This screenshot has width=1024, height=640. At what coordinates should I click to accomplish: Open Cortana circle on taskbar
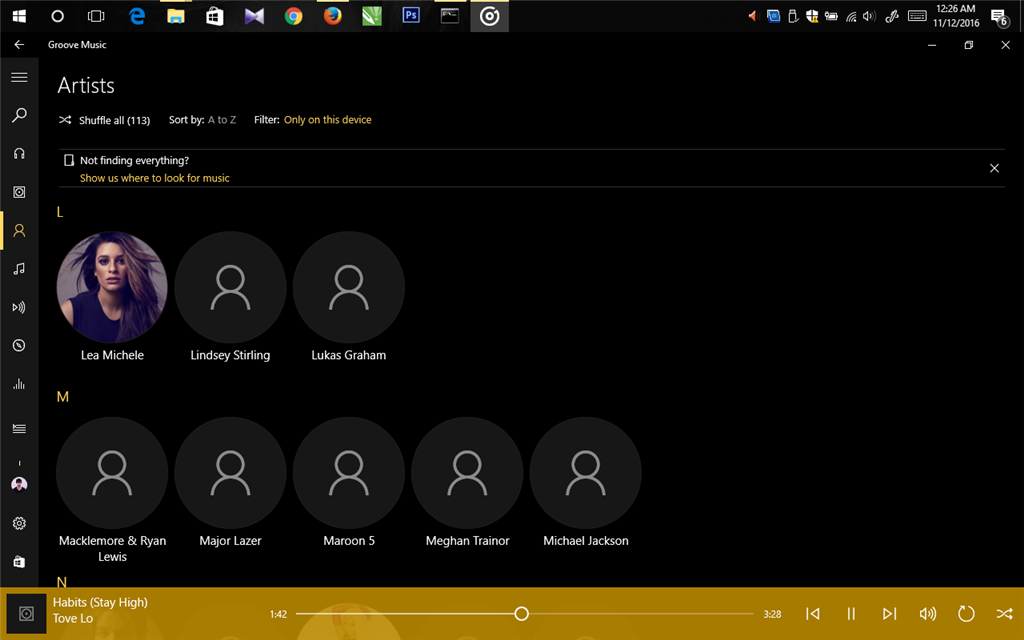(57, 16)
